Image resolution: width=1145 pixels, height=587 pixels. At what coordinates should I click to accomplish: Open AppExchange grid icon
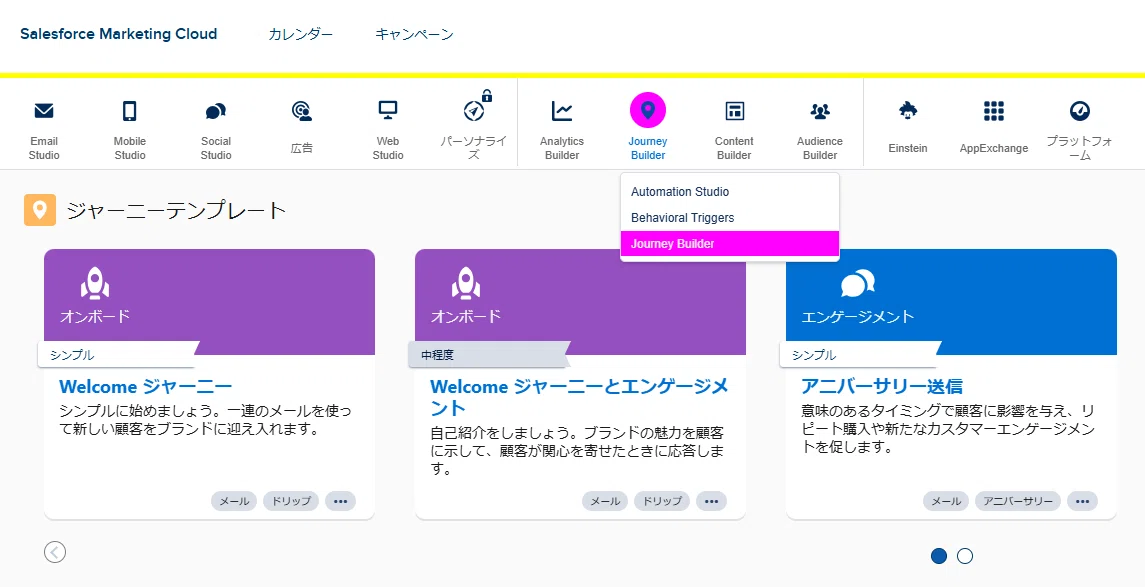993,111
